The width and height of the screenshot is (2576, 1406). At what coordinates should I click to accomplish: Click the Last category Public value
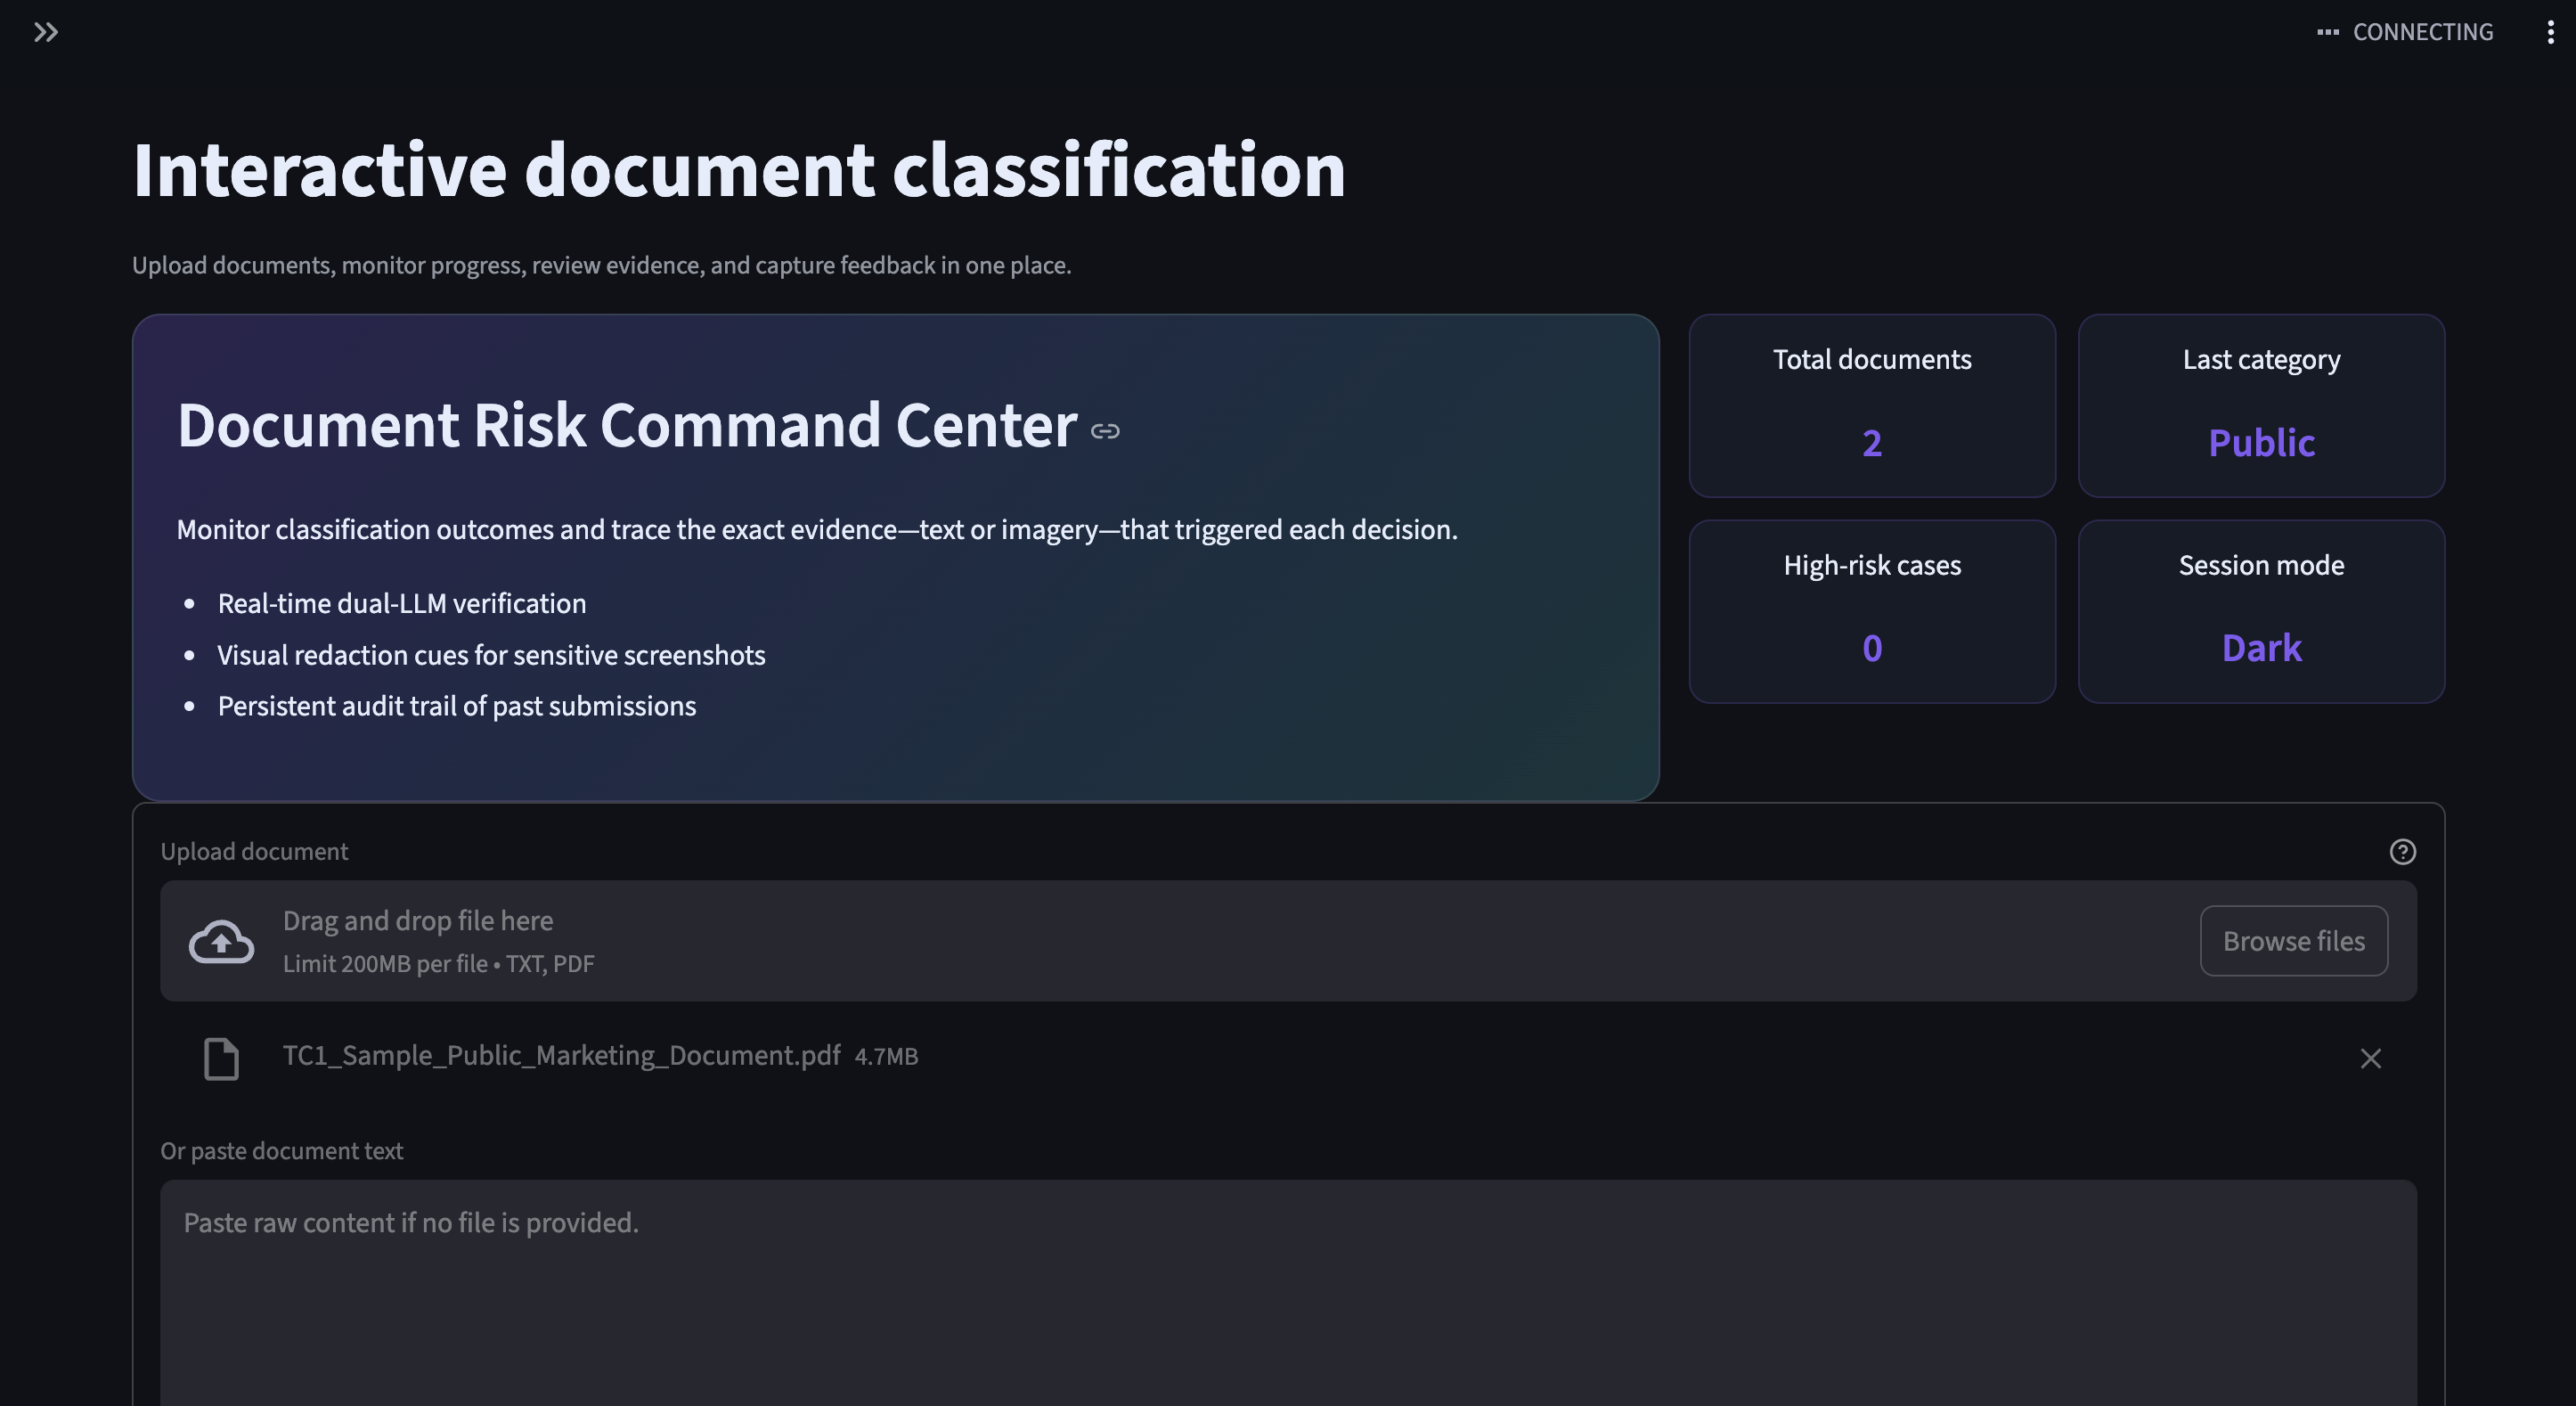[2260, 443]
